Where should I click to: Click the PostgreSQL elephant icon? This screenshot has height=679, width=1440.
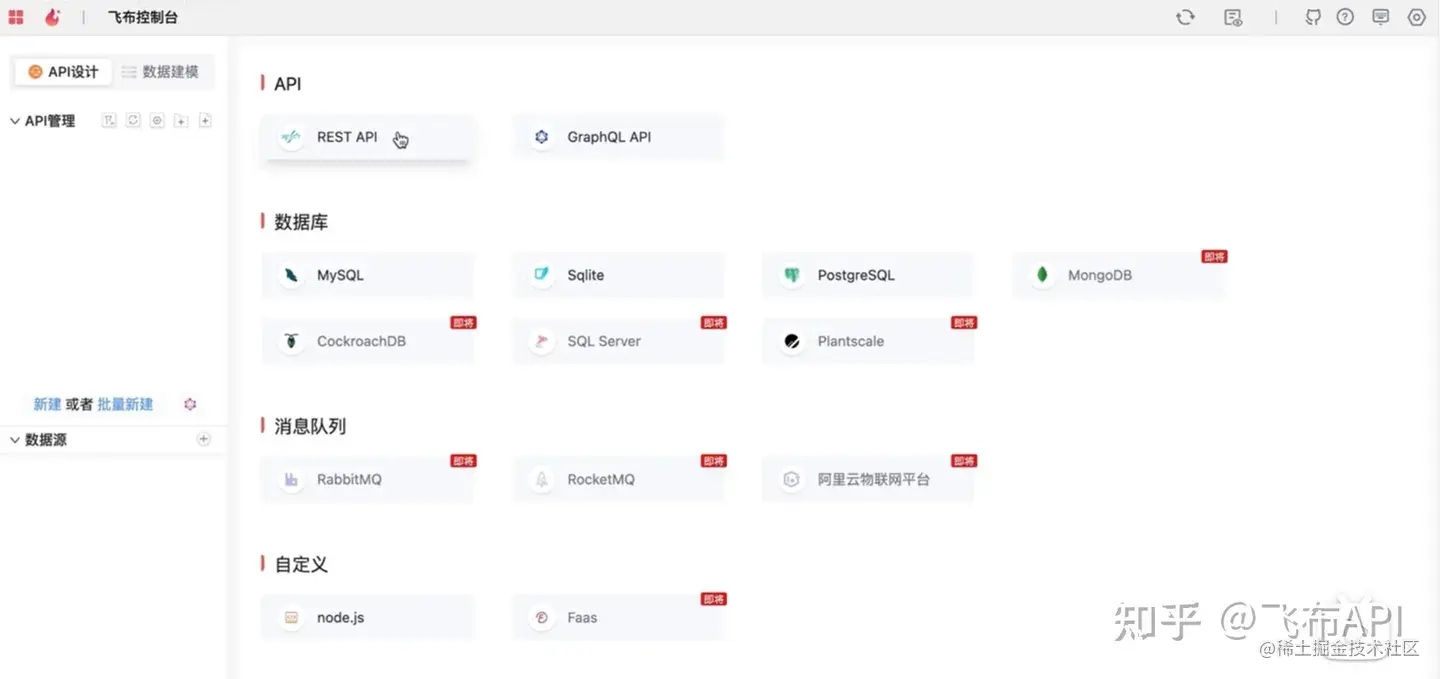coord(792,275)
